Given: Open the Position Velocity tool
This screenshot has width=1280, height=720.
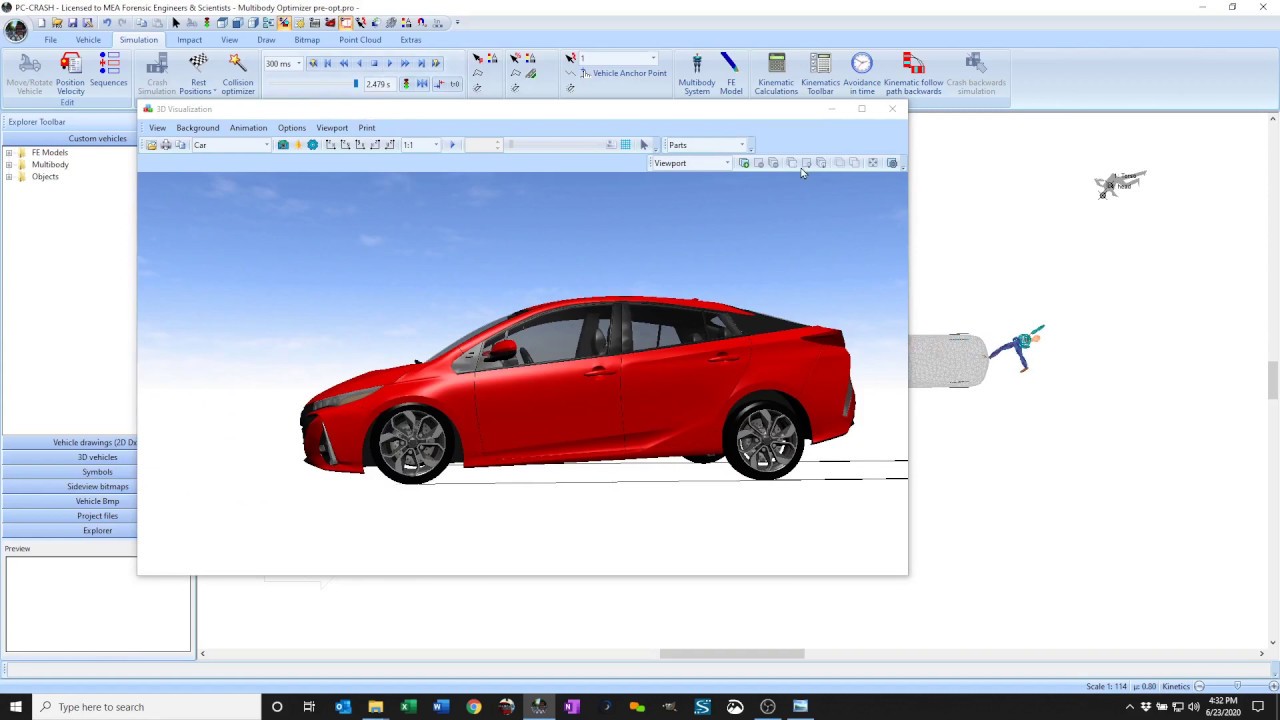Looking at the screenshot, I should [x=70, y=74].
